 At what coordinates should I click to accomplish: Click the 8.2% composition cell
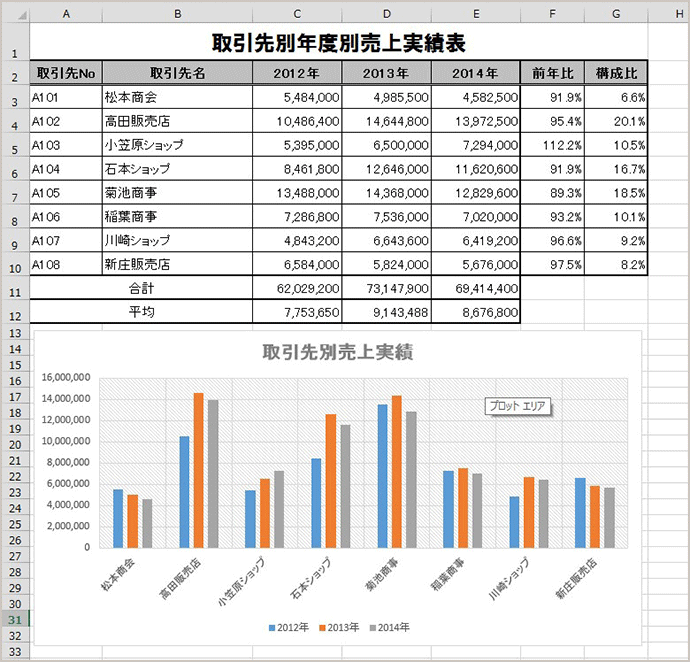point(616,264)
